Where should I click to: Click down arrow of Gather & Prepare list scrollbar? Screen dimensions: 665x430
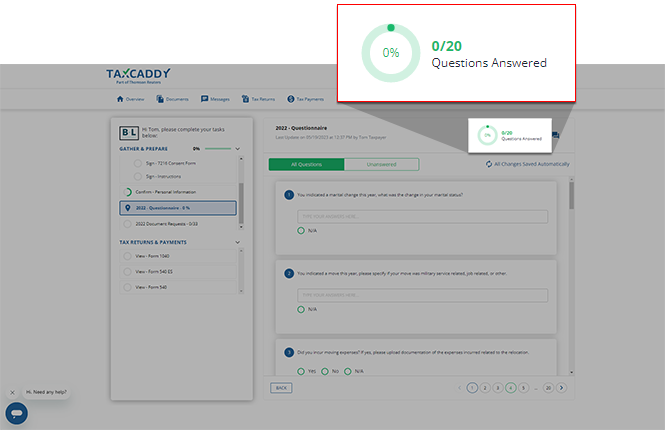241,227
